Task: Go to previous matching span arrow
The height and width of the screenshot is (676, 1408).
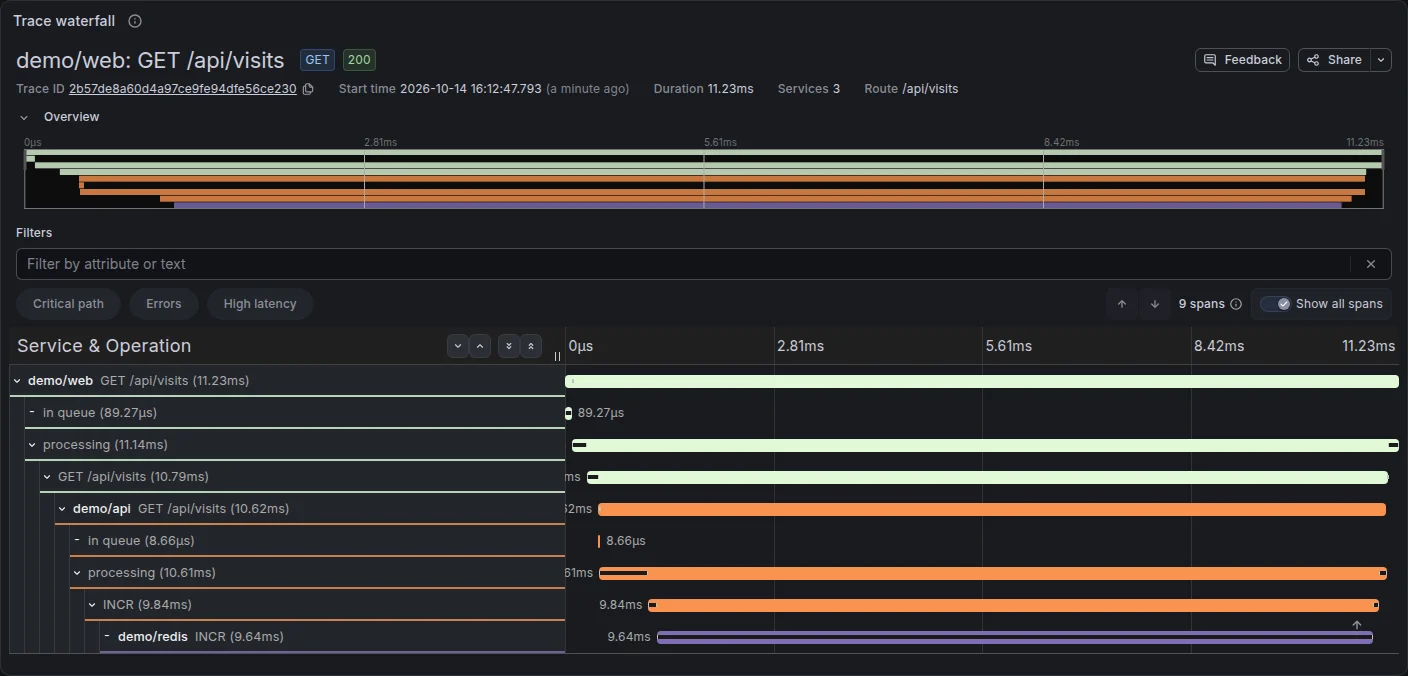Action: tap(1122, 304)
